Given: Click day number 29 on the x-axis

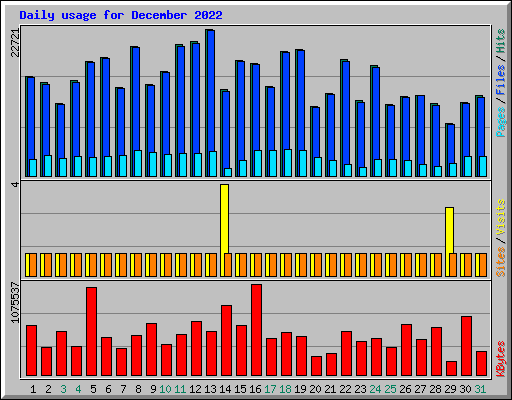Looking at the screenshot, I should [x=450, y=389].
